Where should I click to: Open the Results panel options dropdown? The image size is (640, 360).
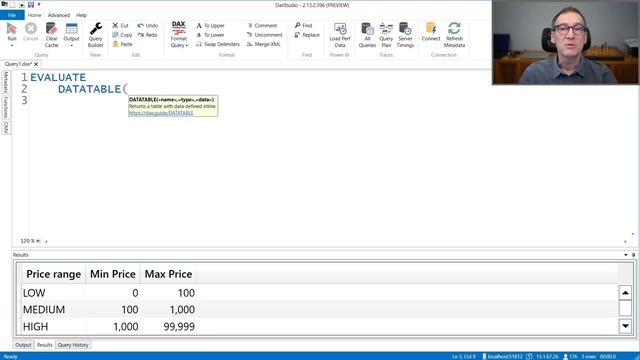pos(626,255)
